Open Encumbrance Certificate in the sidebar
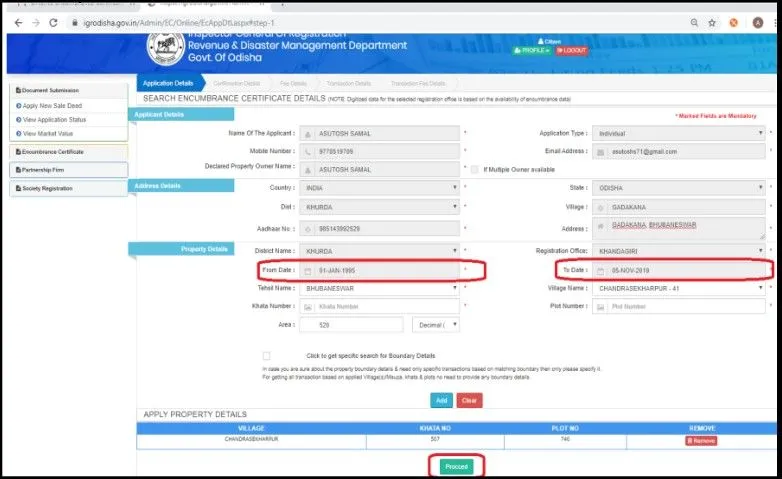The height and width of the screenshot is (479, 782). point(68,152)
